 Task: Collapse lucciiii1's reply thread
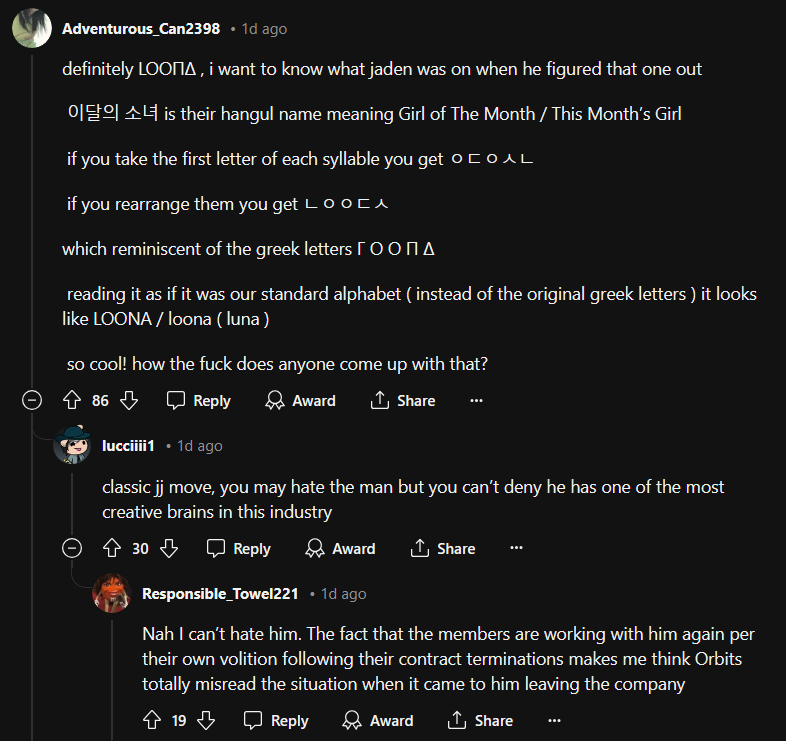click(x=72, y=549)
